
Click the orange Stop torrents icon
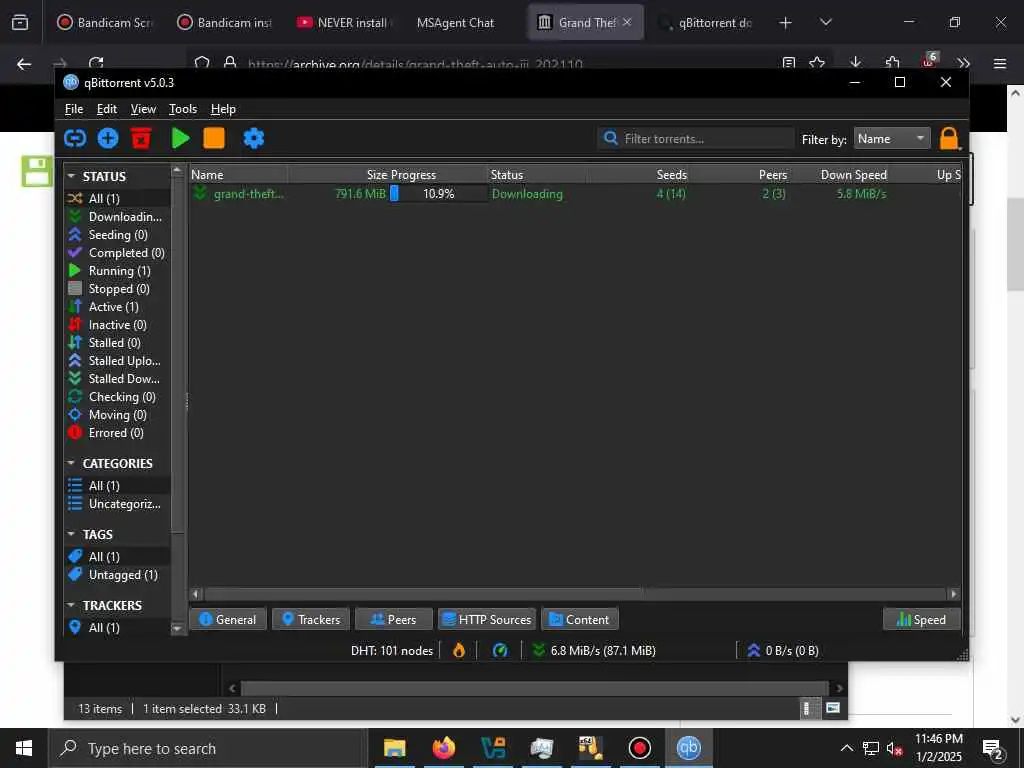pyautogui.click(x=214, y=138)
